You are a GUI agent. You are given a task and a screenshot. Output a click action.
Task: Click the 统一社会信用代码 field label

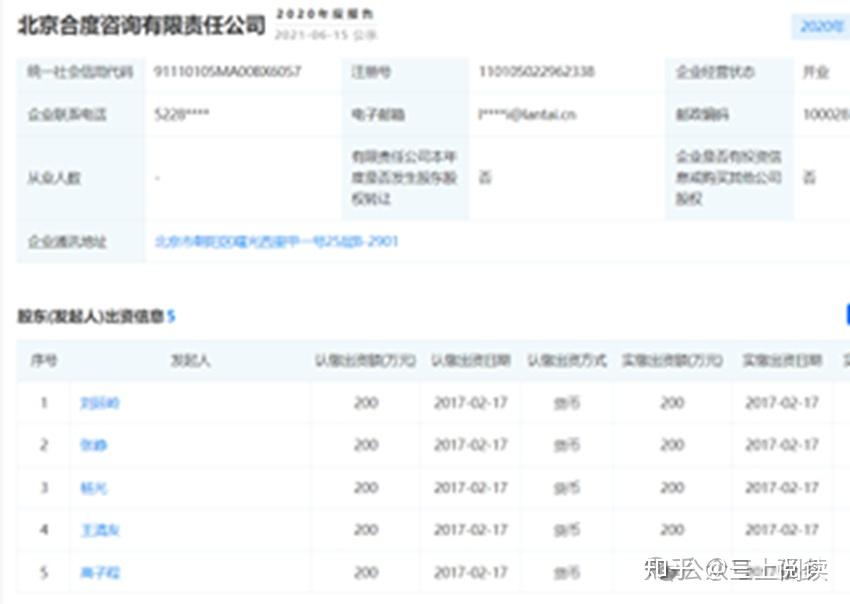(x=80, y=72)
